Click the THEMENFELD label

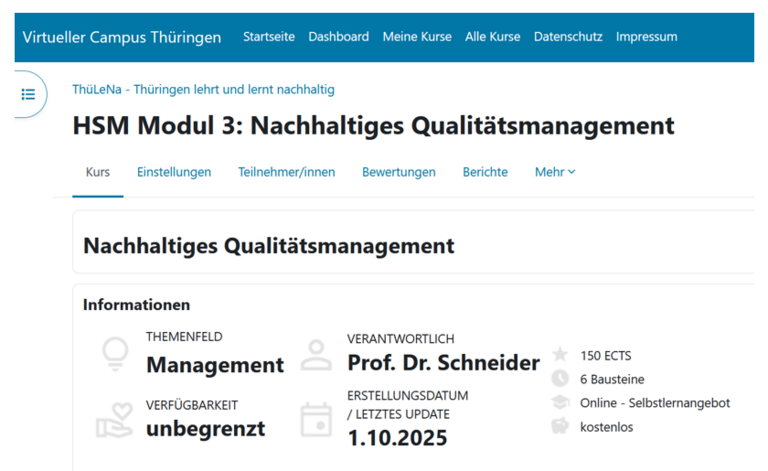click(184, 337)
